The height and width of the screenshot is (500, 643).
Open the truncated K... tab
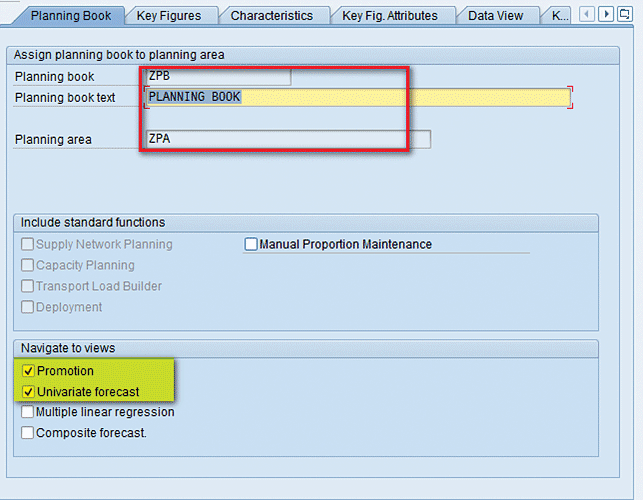[x=559, y=16]
